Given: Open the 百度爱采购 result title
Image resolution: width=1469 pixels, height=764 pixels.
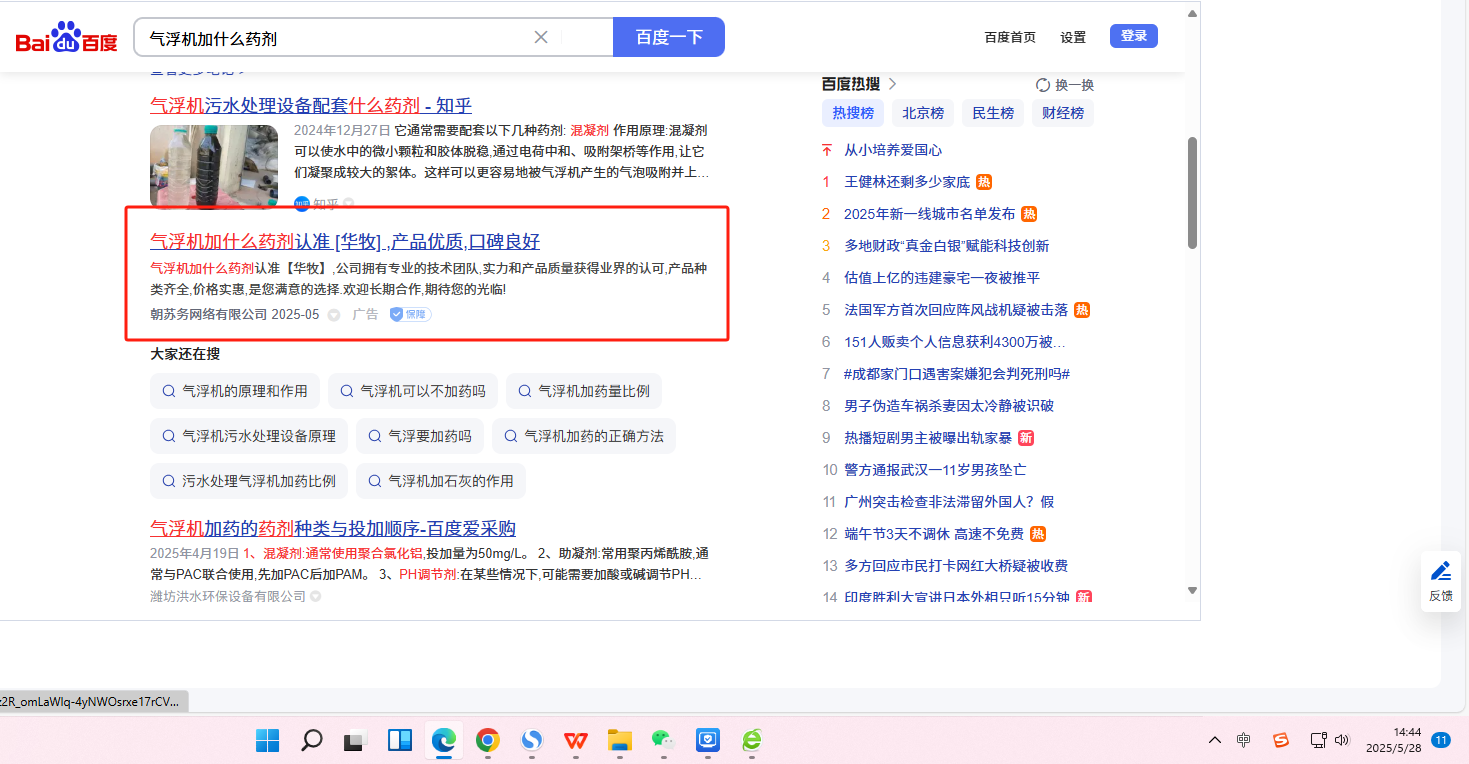Looking at the screenshot, I should [x=333, y=528].
